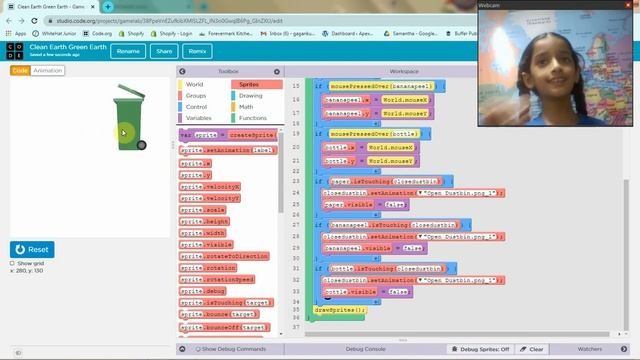The width and height of the screenshot is (640, 360).
Task: Open the Shopify bookmark
Action: (x=131, y=33)
